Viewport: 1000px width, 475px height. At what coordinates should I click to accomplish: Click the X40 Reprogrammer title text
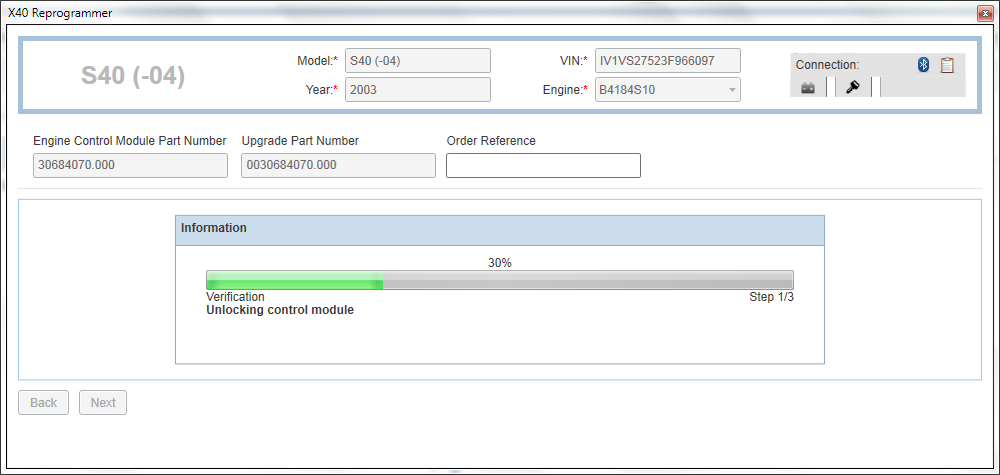[x=60, y=13]
